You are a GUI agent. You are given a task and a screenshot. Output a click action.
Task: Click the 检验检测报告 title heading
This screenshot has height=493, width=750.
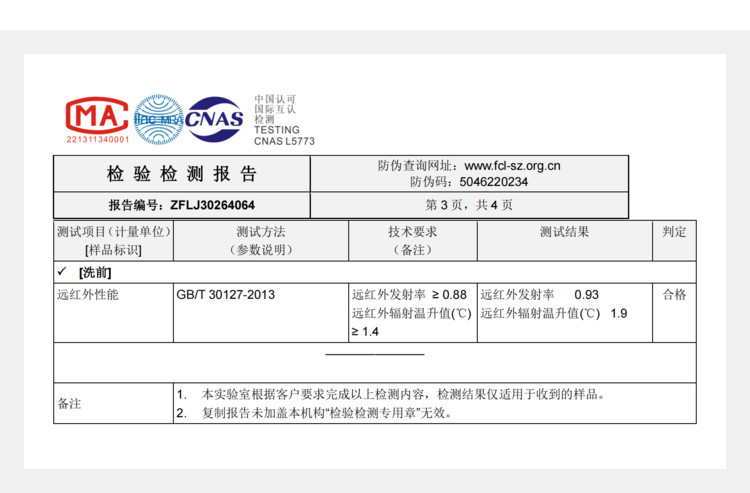click(182, 174)
